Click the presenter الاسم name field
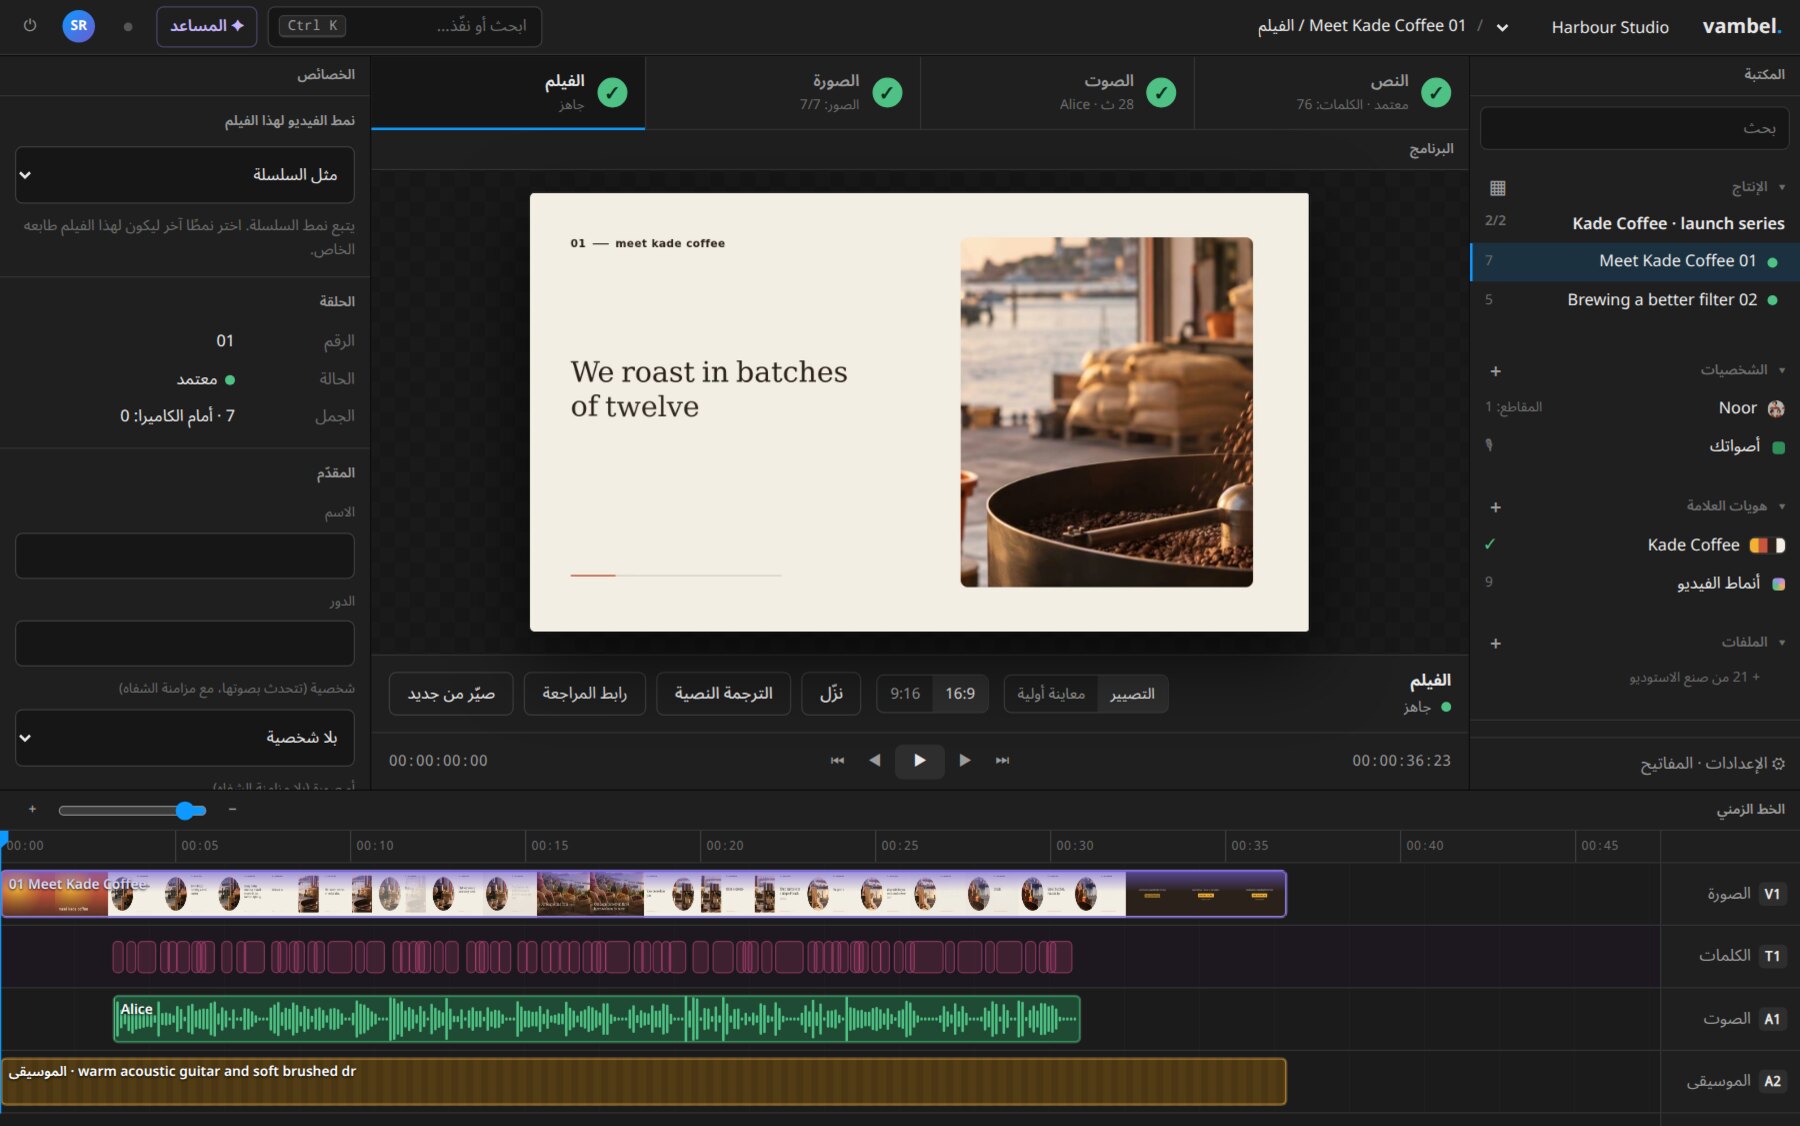The width and height of the screenshot is (1800, 1126). (x=185, y=555)
